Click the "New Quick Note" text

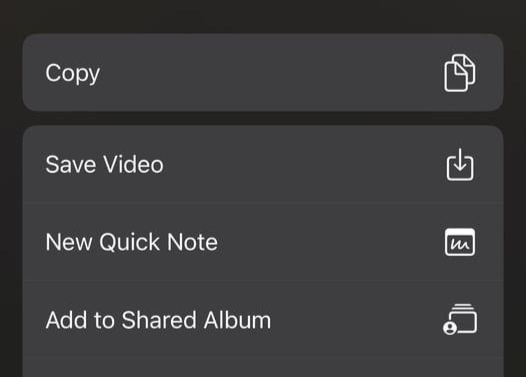(132, 242)
